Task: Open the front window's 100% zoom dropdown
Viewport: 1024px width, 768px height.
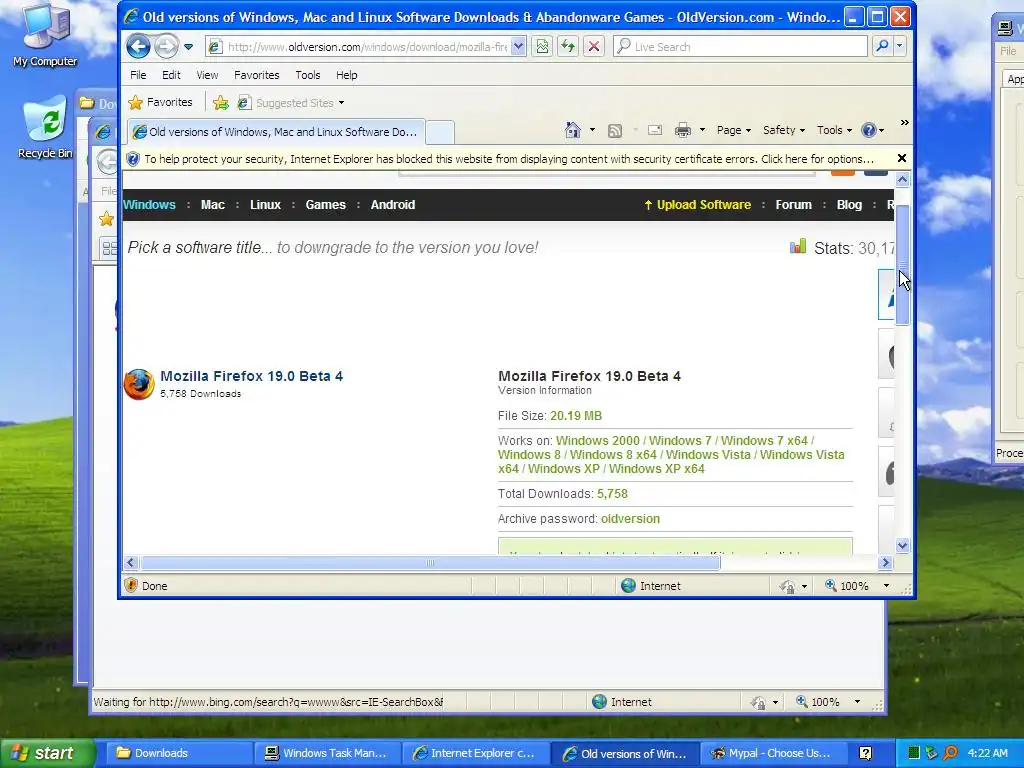Action: [x=886, y=586]
